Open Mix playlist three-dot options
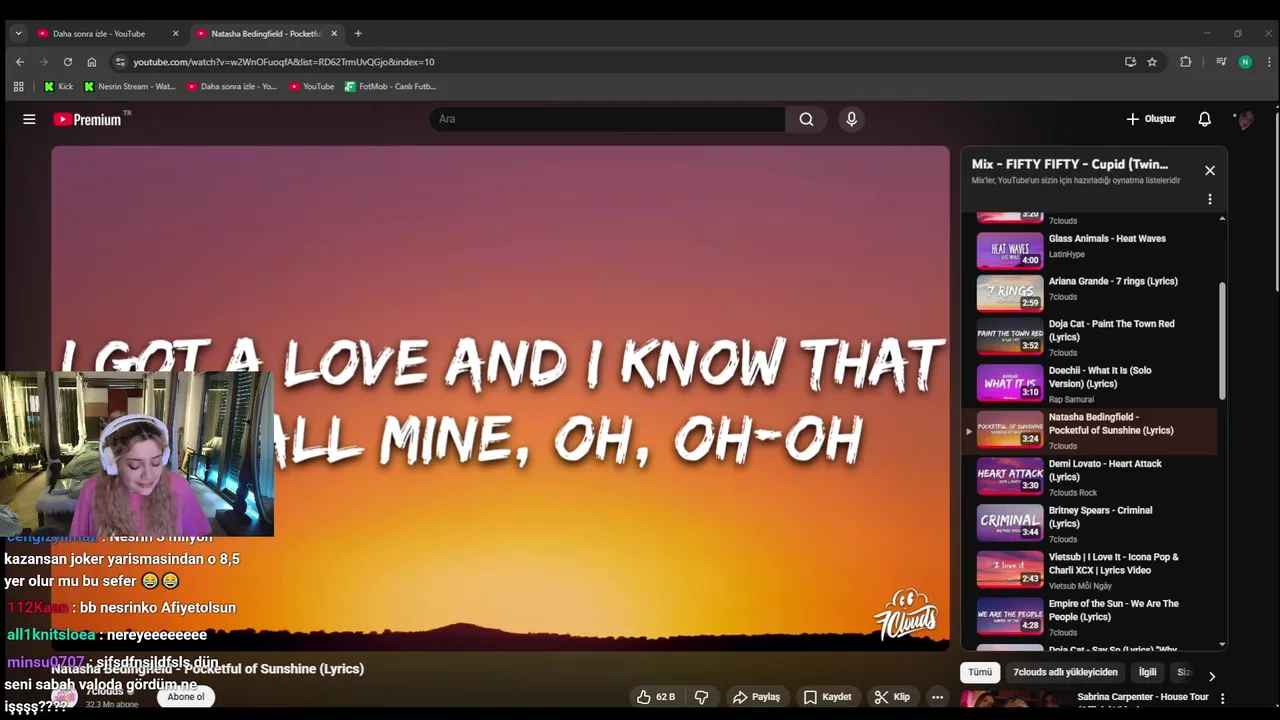The height and width of the screenshot is (720, 1280). coord(1210,199)
